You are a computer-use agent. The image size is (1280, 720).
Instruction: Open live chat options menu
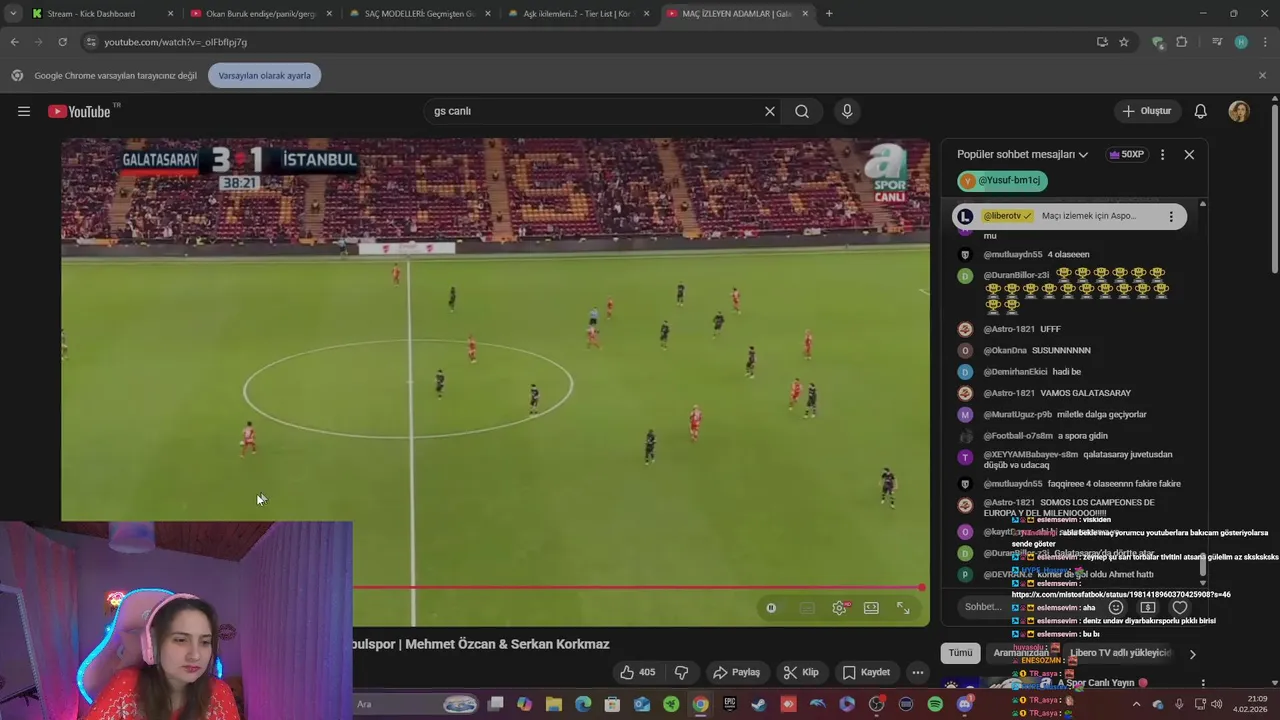coord(1162,154)
